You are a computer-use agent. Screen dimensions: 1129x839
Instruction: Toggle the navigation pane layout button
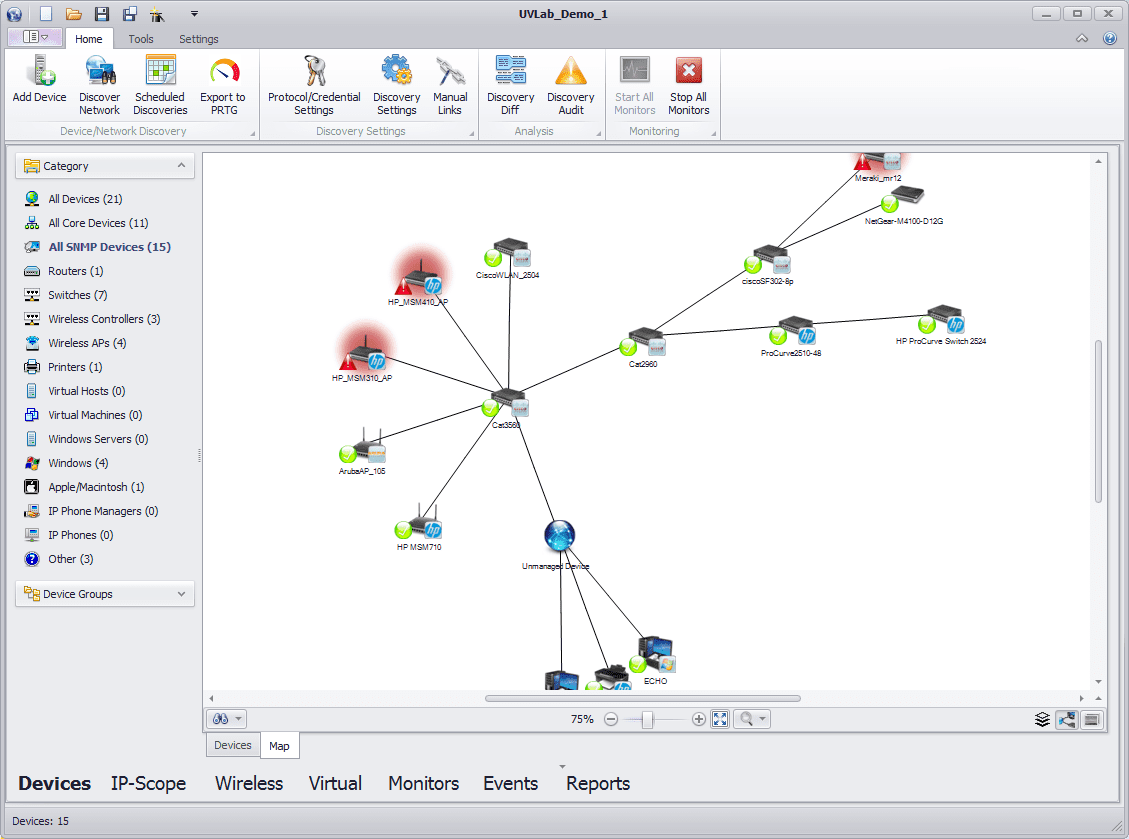tap(35, 37)
